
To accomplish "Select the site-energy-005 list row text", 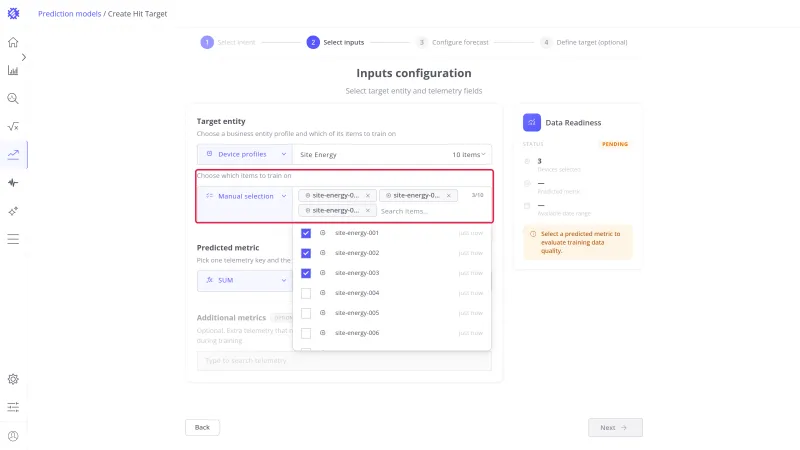I will (x=357, y=313).
